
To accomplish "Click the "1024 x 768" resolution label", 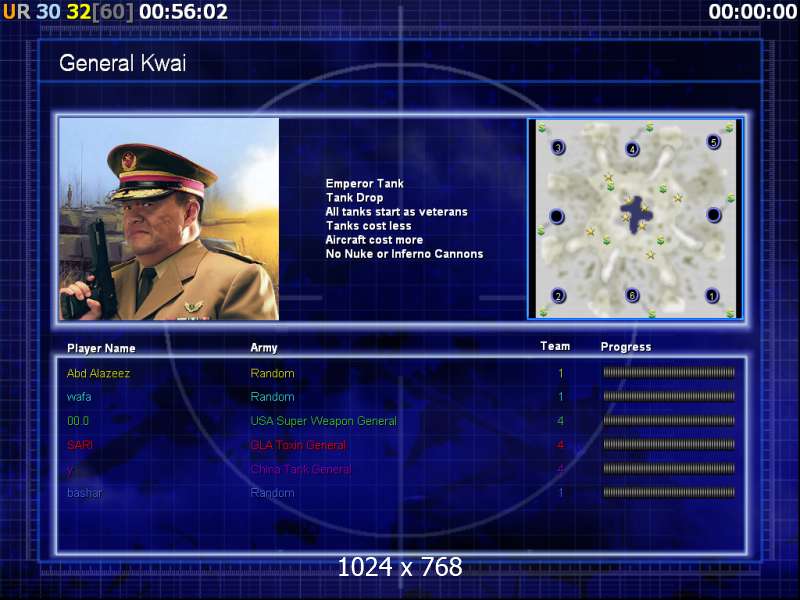I will pos(400,567).
